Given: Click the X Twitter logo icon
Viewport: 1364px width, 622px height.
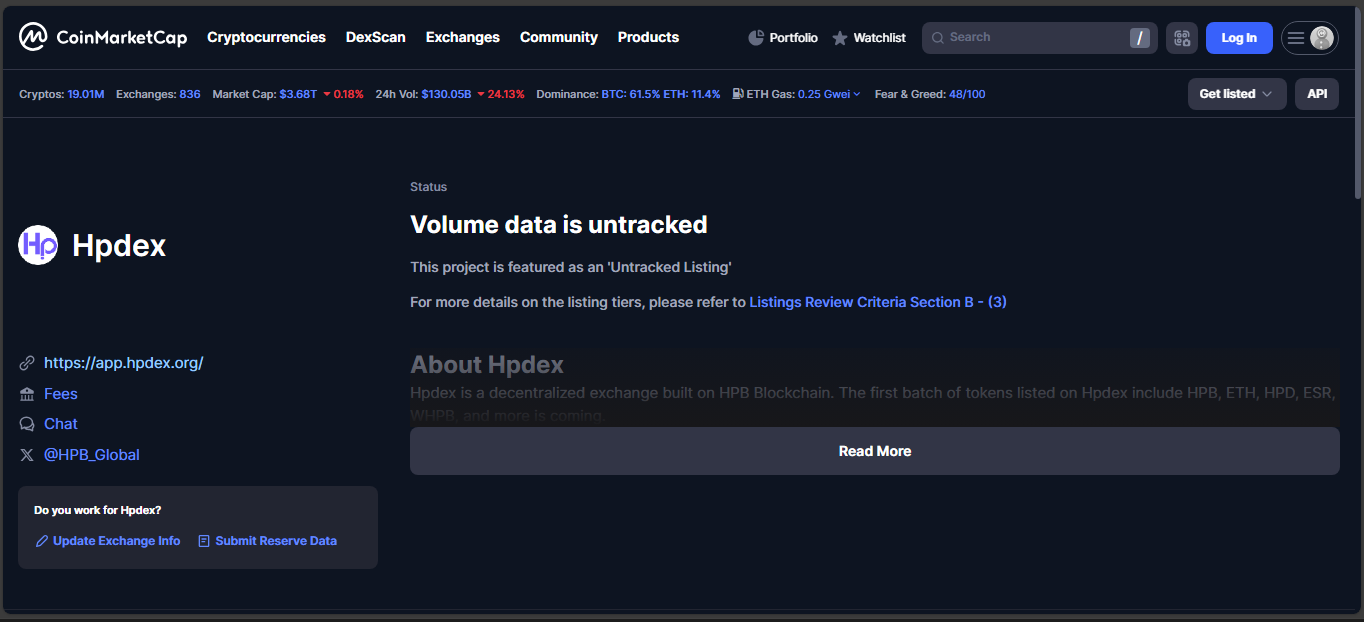Looking at the screenshot, I should (x=27, y=455).
